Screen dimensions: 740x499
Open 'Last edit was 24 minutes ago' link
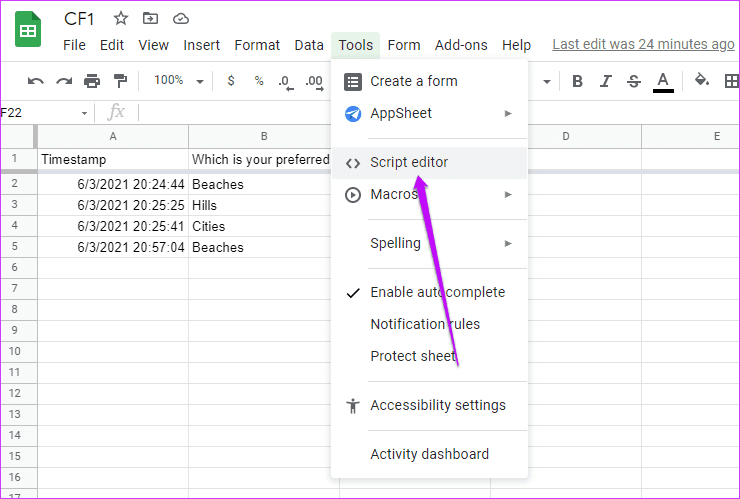pyautogui.click(x=643, y=45)
